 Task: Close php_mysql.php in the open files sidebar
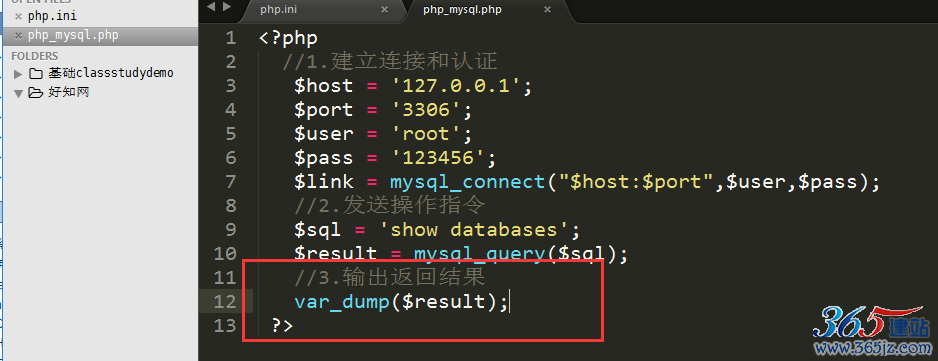pos(19,36)
